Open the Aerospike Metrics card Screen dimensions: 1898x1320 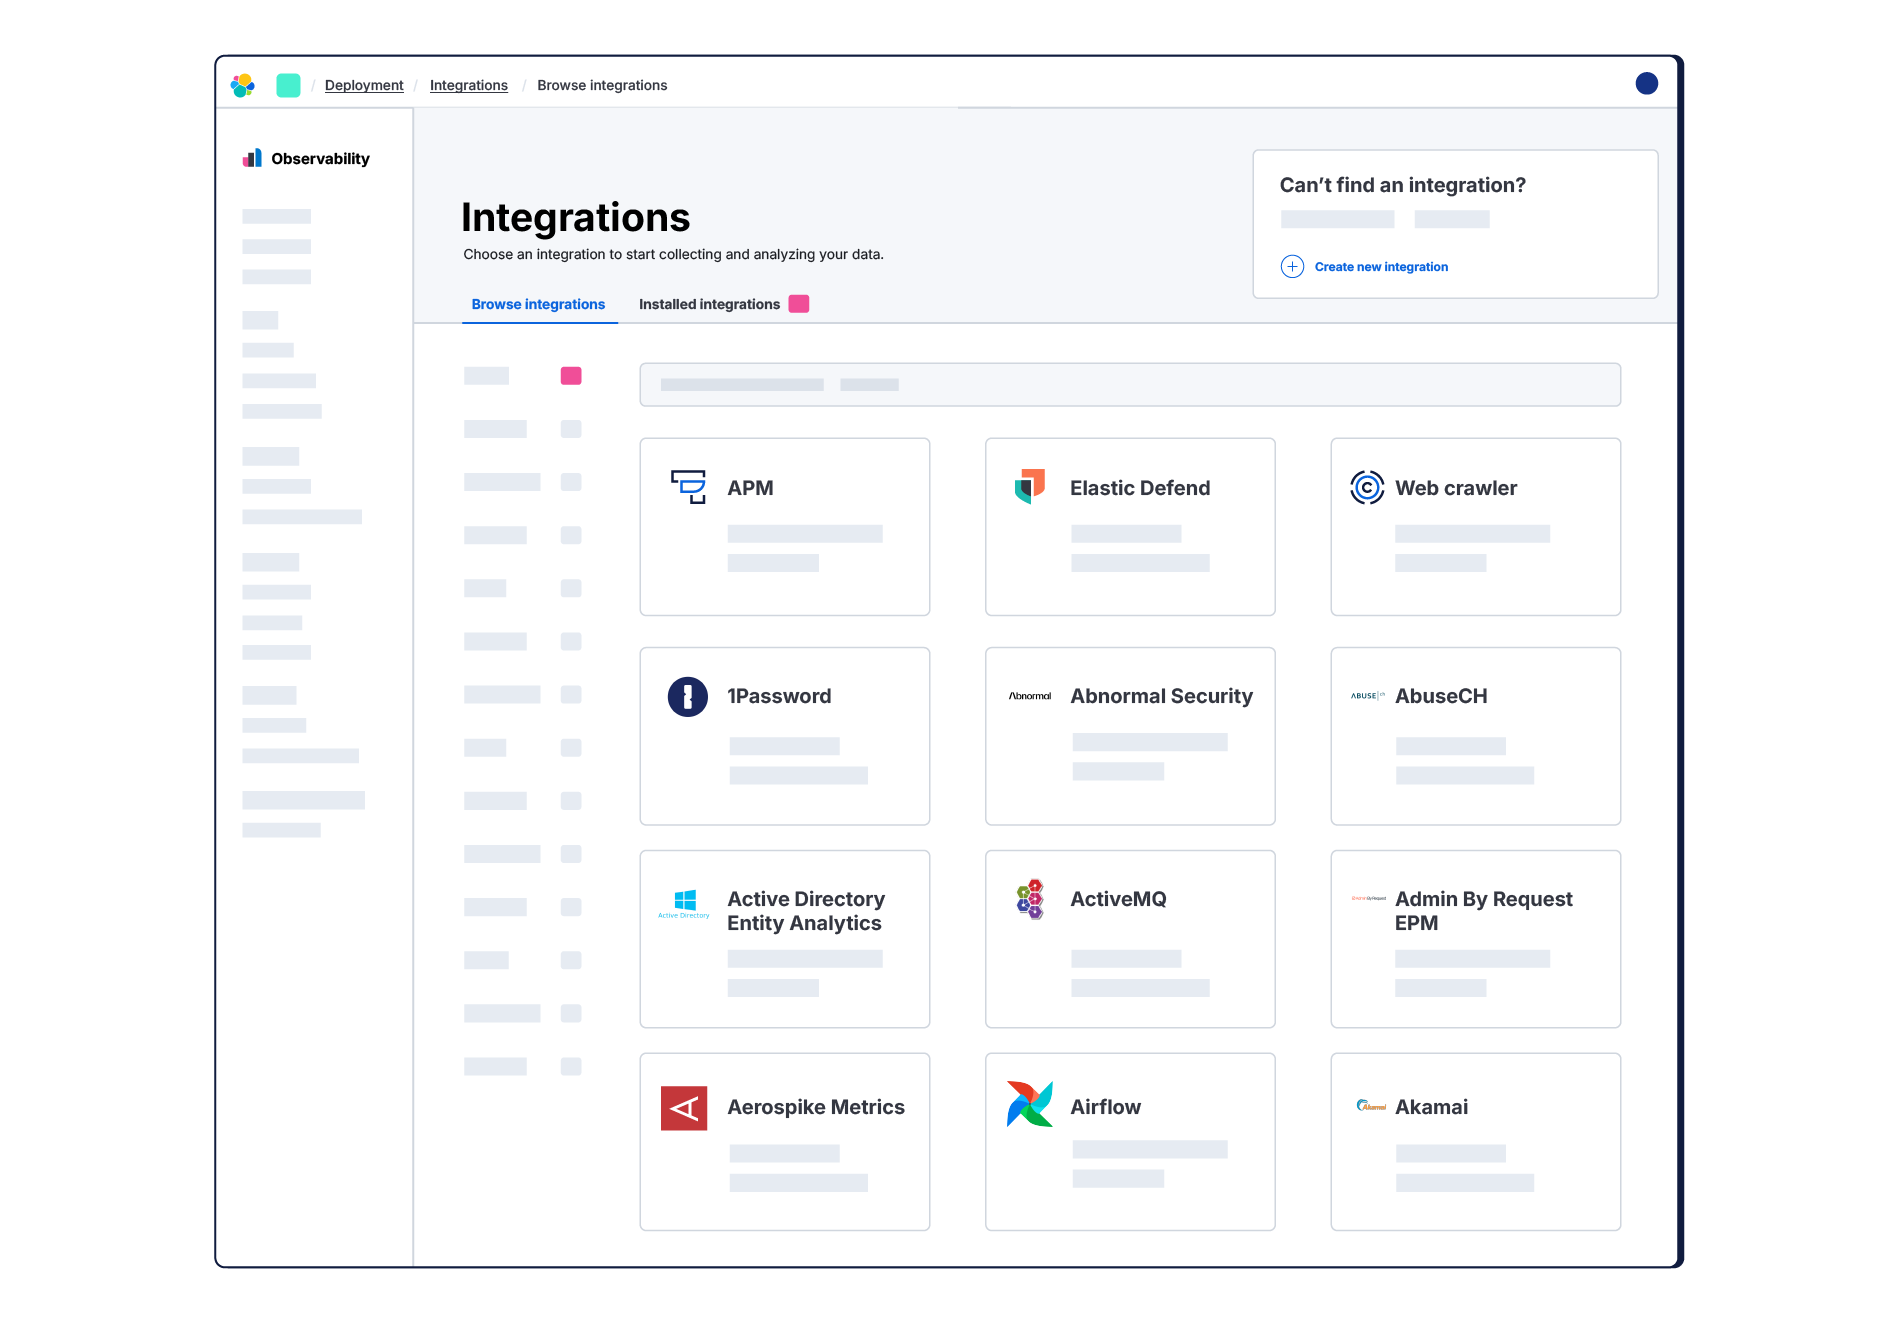785,1142
